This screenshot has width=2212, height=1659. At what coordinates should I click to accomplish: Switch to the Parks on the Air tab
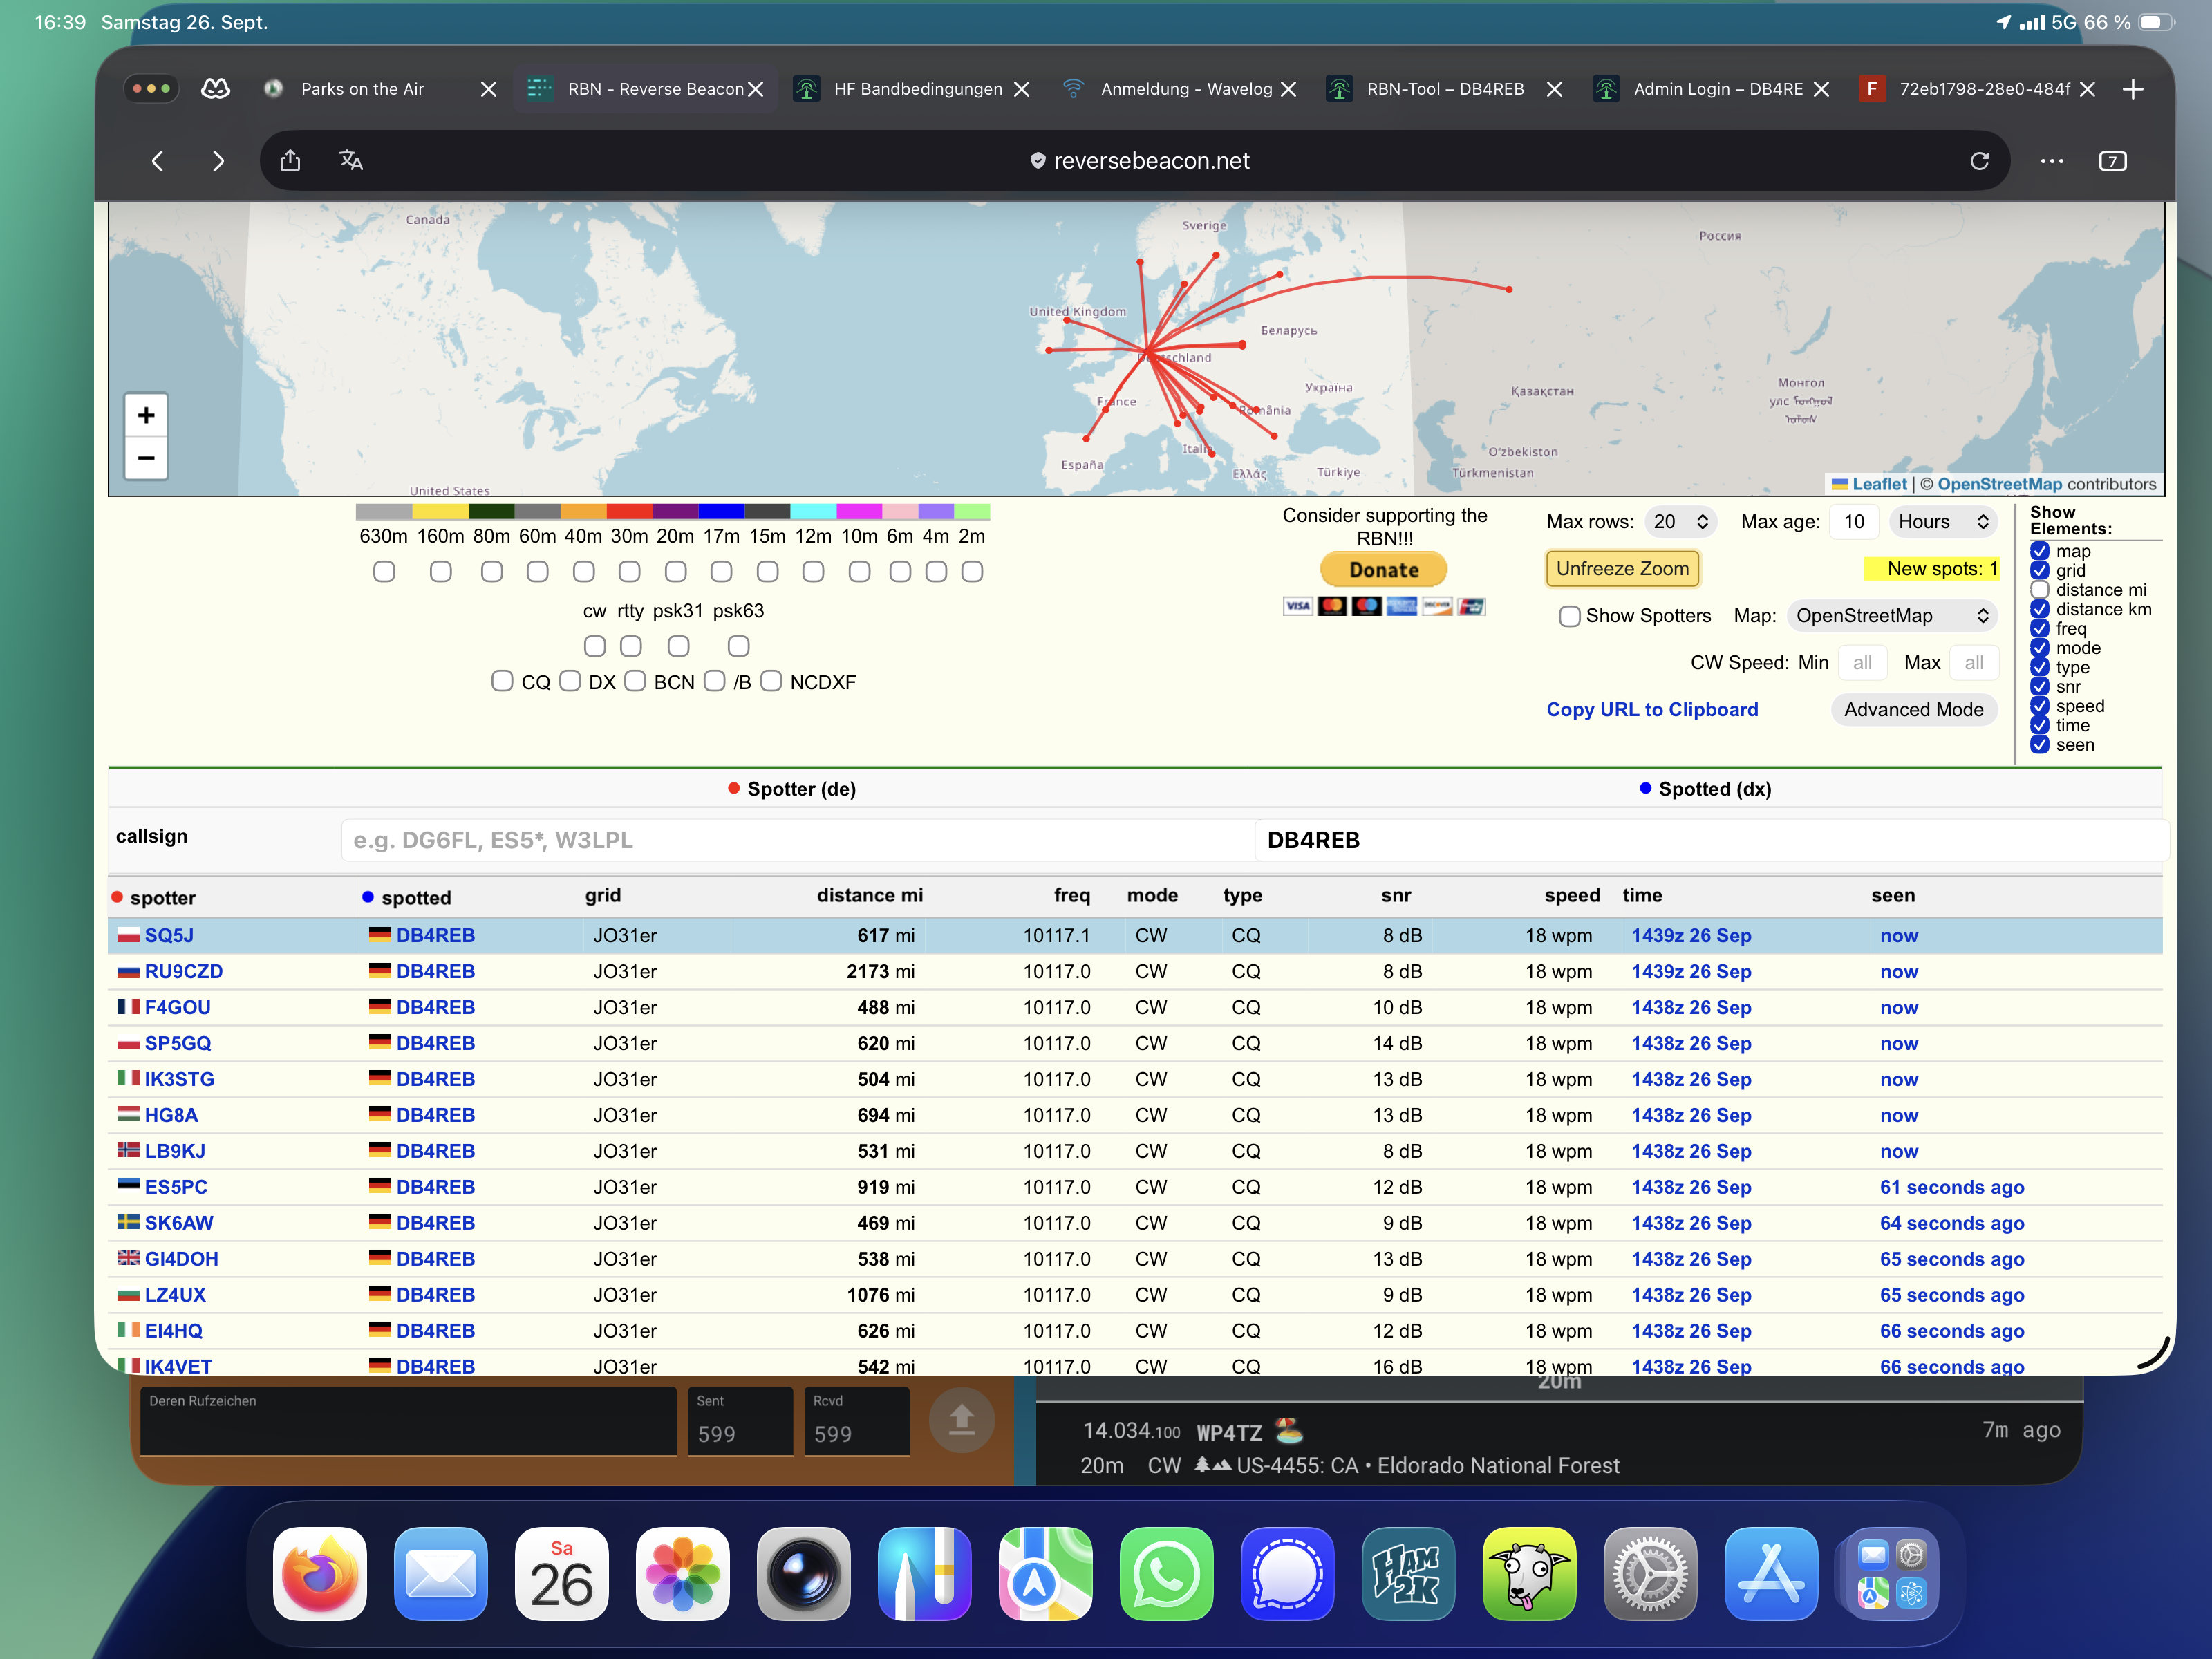point(362,89)
